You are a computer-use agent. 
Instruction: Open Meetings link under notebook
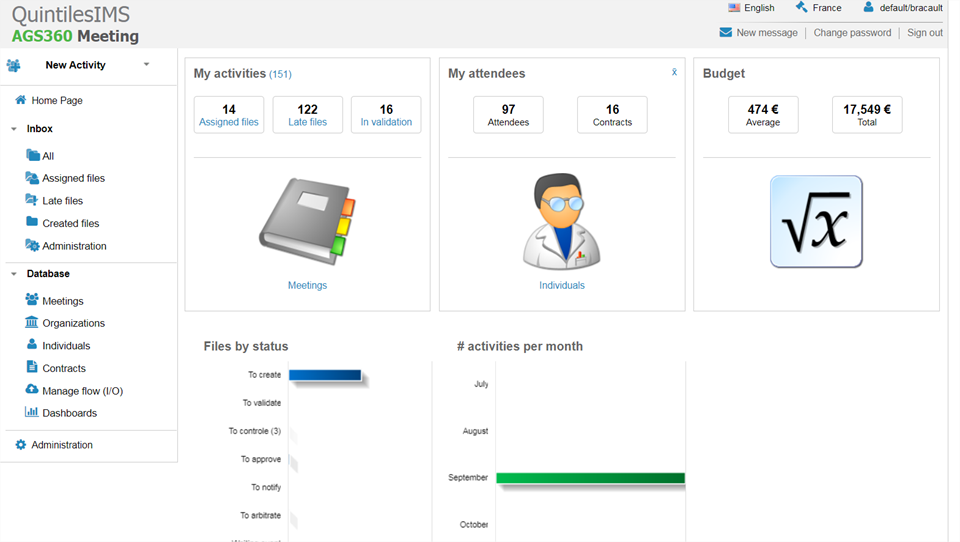(307, 285)
